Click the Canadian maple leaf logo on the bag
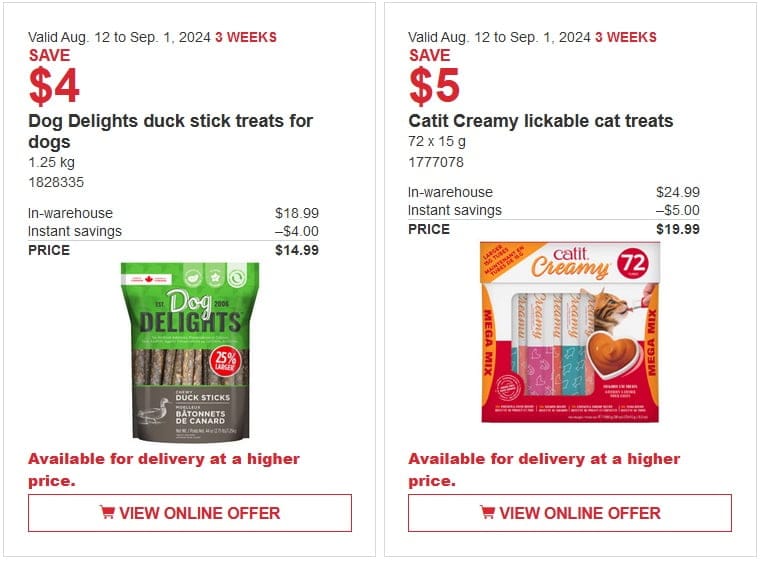The width and height of the screenshot is (764, 563). coord(148,279)
